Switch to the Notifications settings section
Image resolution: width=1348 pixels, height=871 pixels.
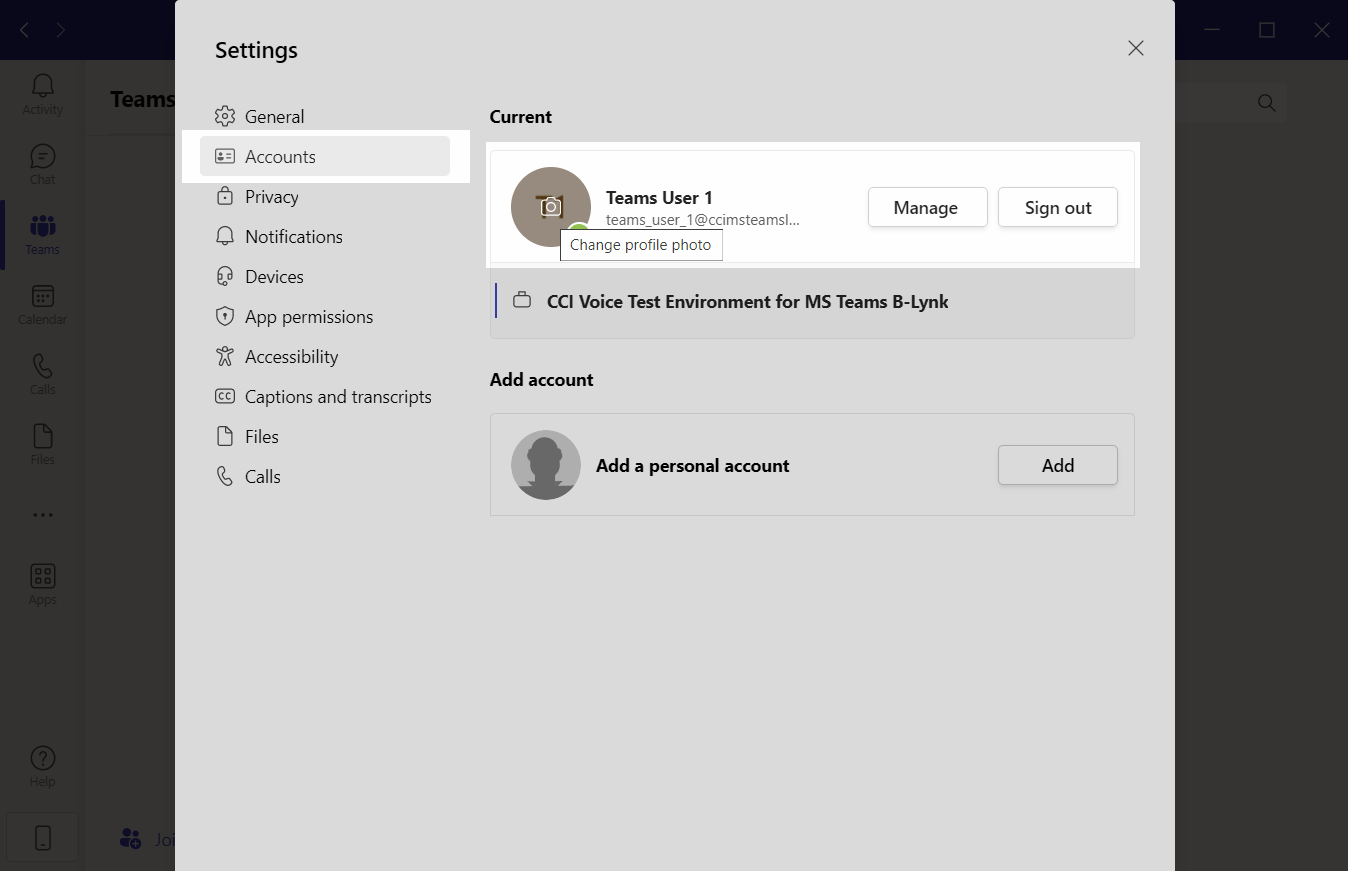291,236
